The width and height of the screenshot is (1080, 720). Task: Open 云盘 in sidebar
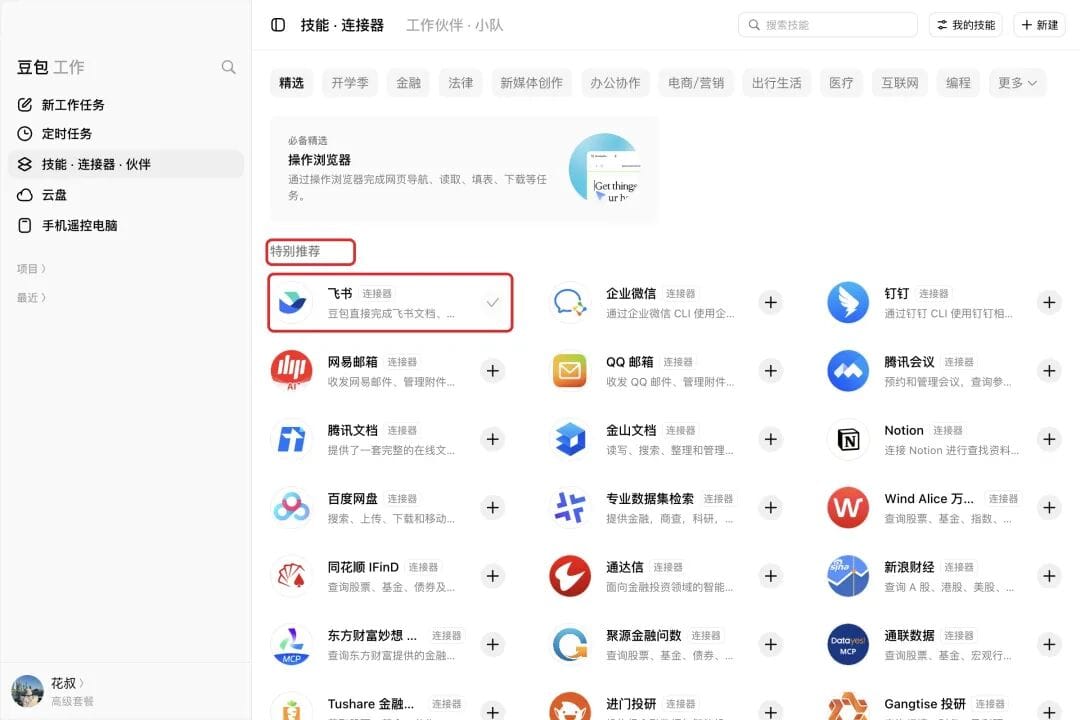click(126, 195)
